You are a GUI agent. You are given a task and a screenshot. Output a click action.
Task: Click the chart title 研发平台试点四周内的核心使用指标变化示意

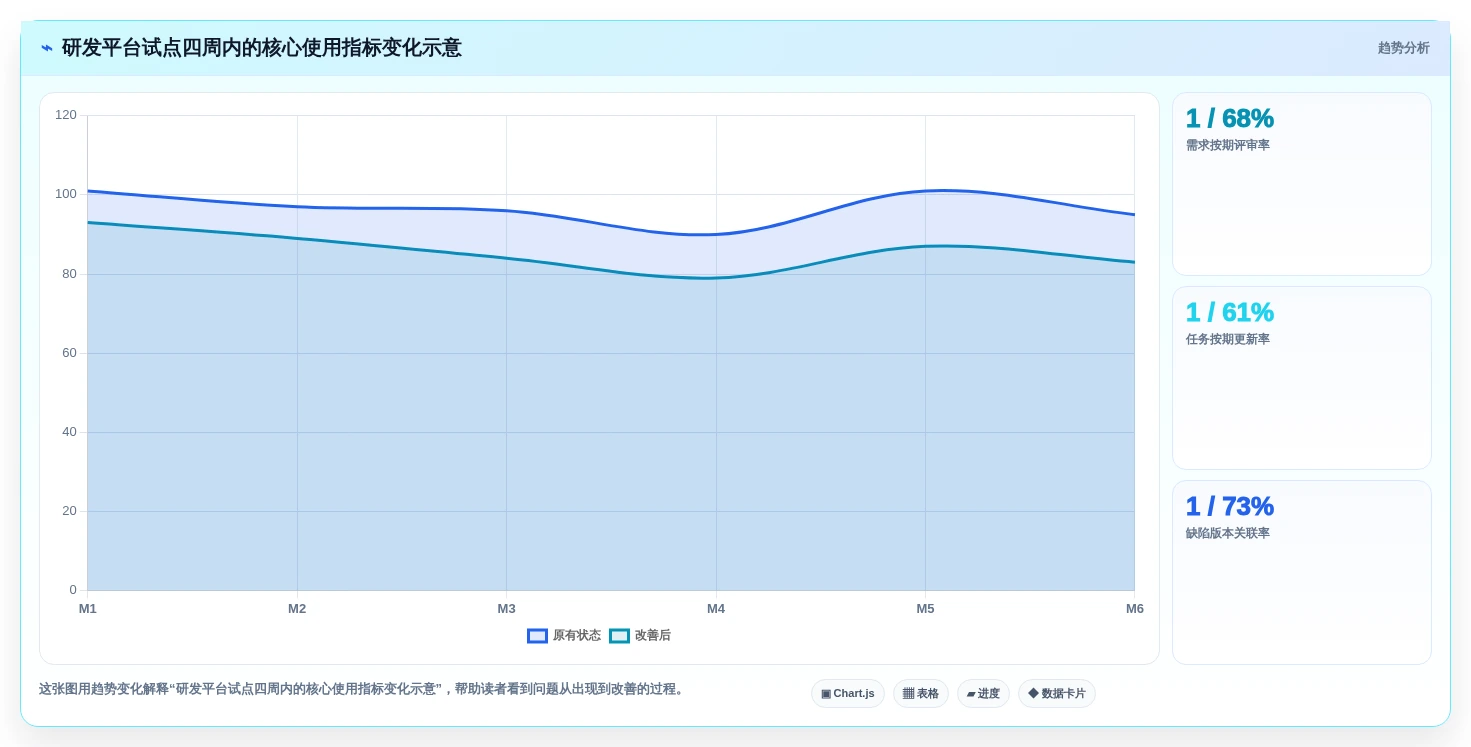coord(262,48)
